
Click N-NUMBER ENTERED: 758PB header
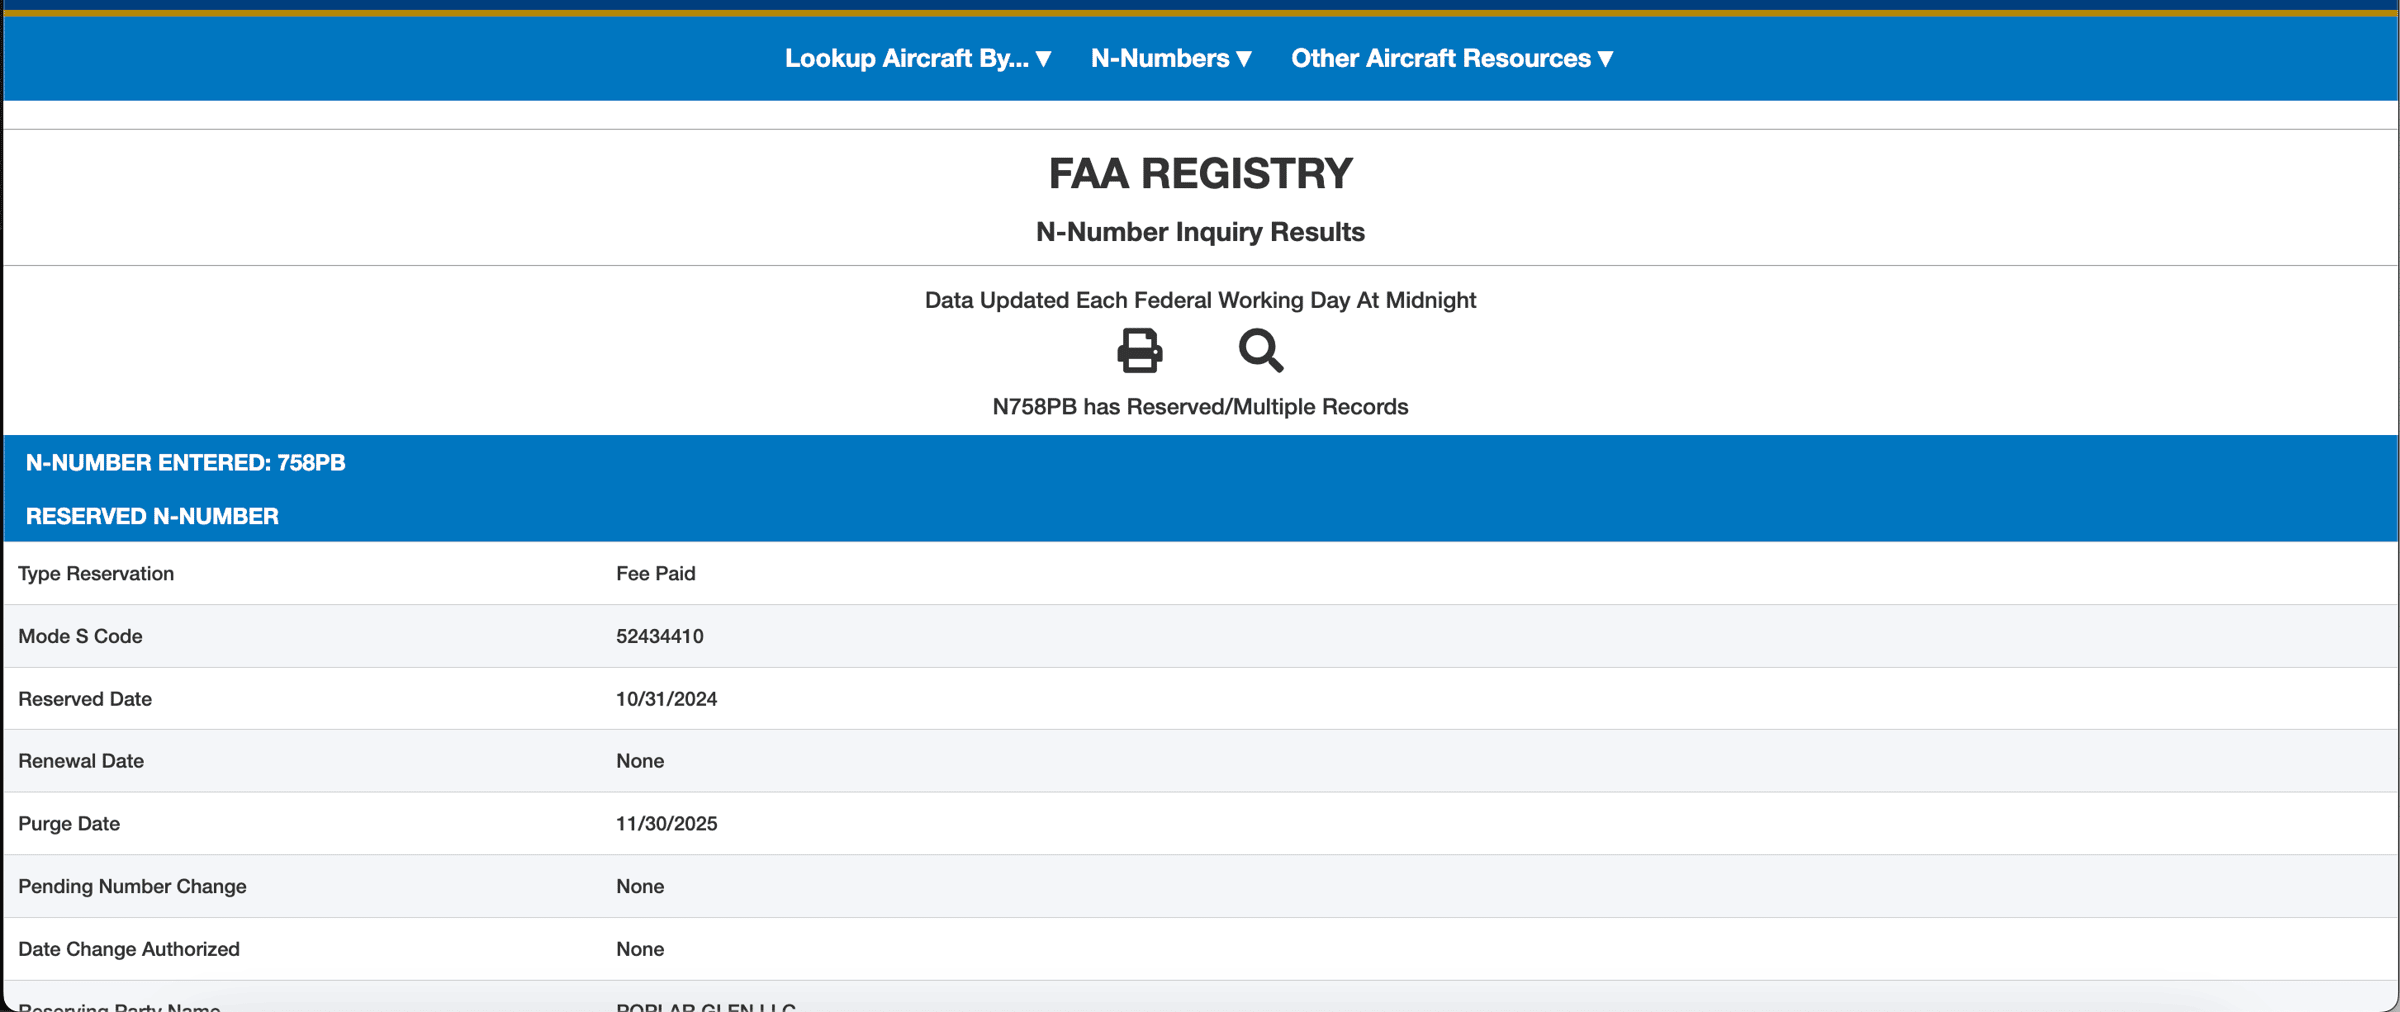[x=185, y=463]
